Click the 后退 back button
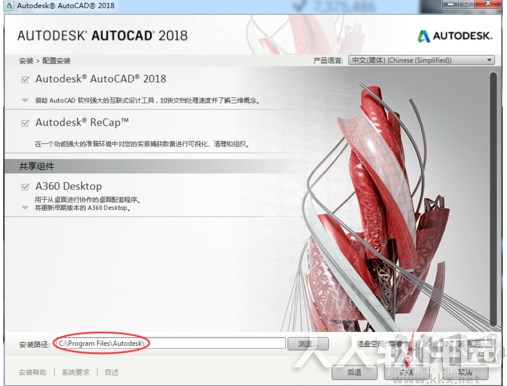Screen dimensions: 507x386 [x=354, y=372]
